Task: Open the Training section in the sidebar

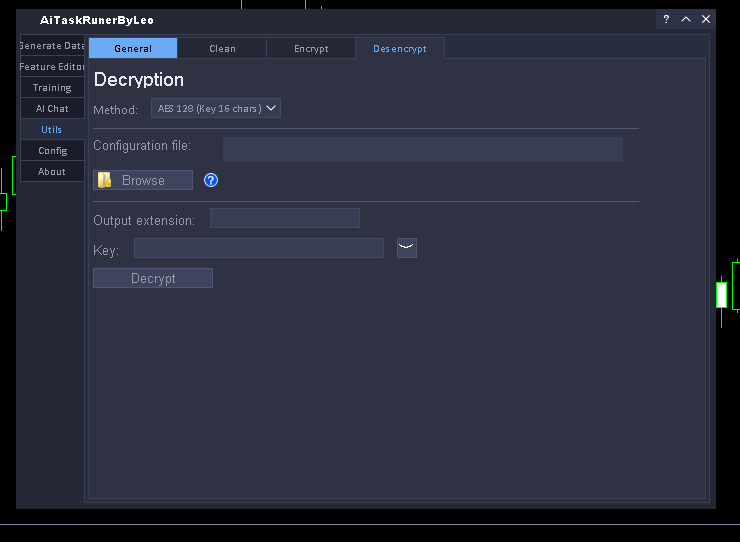Action: tap(52, 88)
